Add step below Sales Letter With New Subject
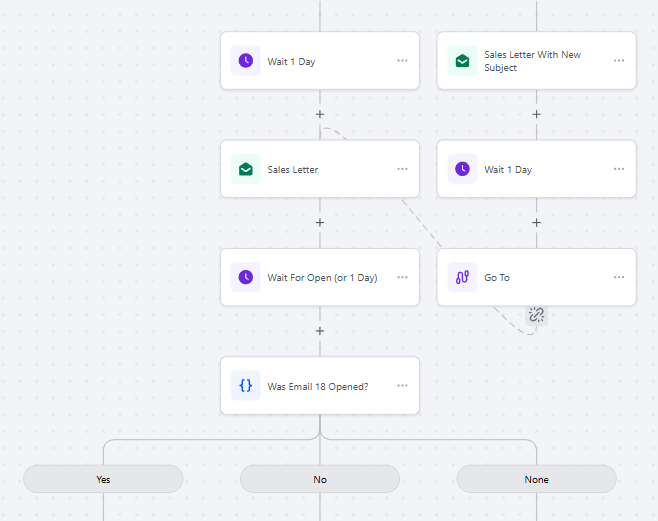The image size is (658, 521). click(536, 114)
